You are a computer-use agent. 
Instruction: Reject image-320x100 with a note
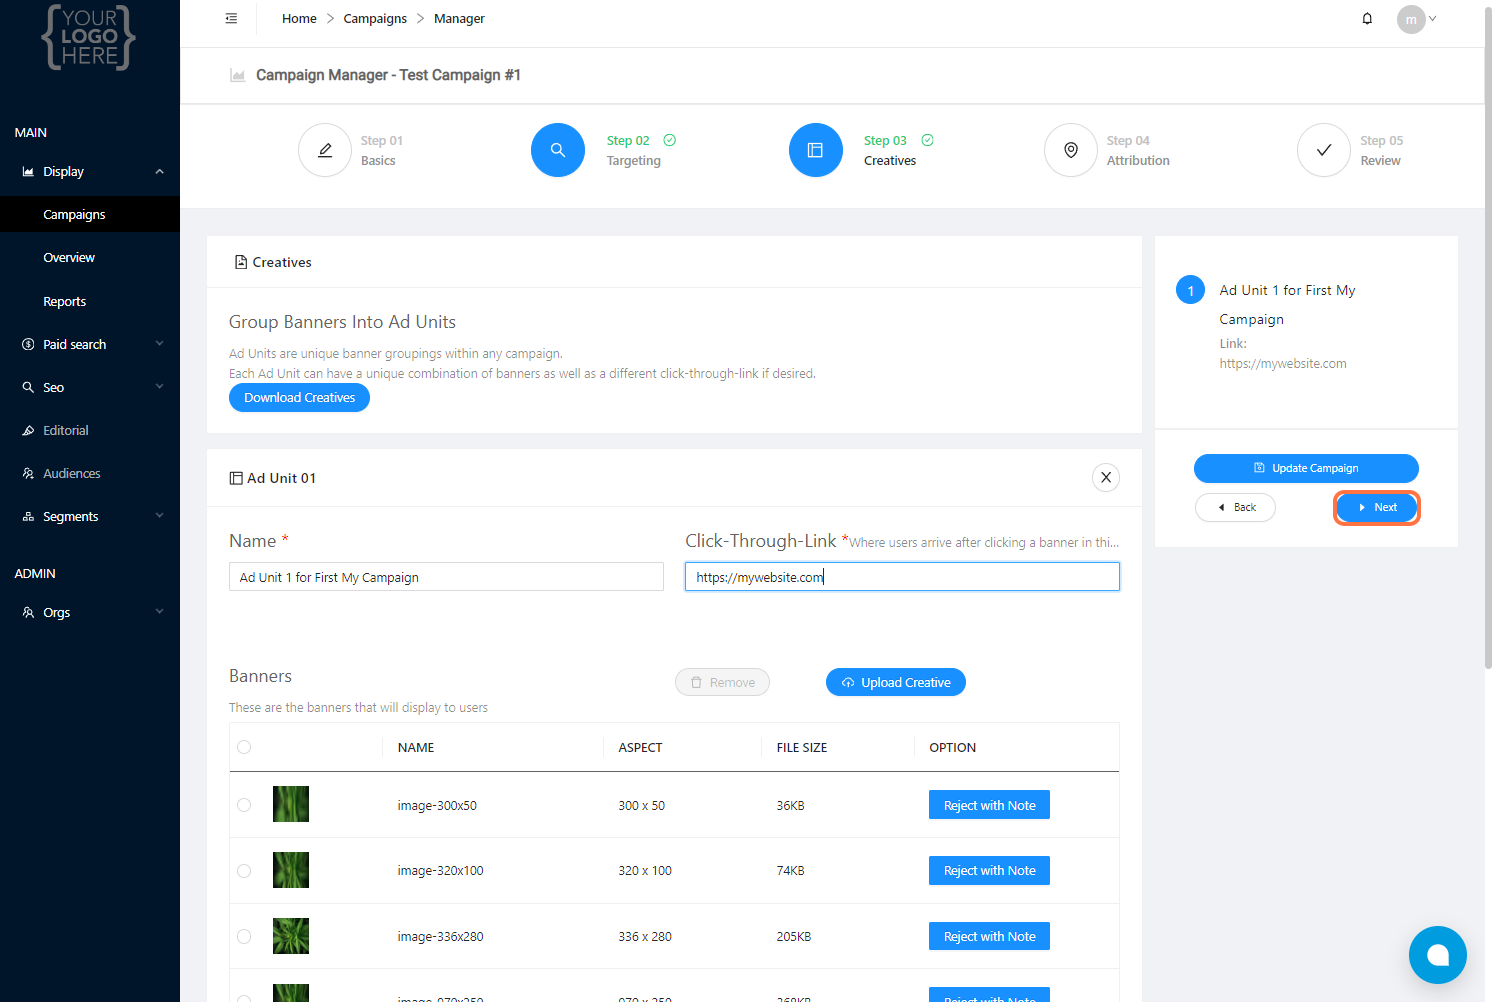[989, 871]
